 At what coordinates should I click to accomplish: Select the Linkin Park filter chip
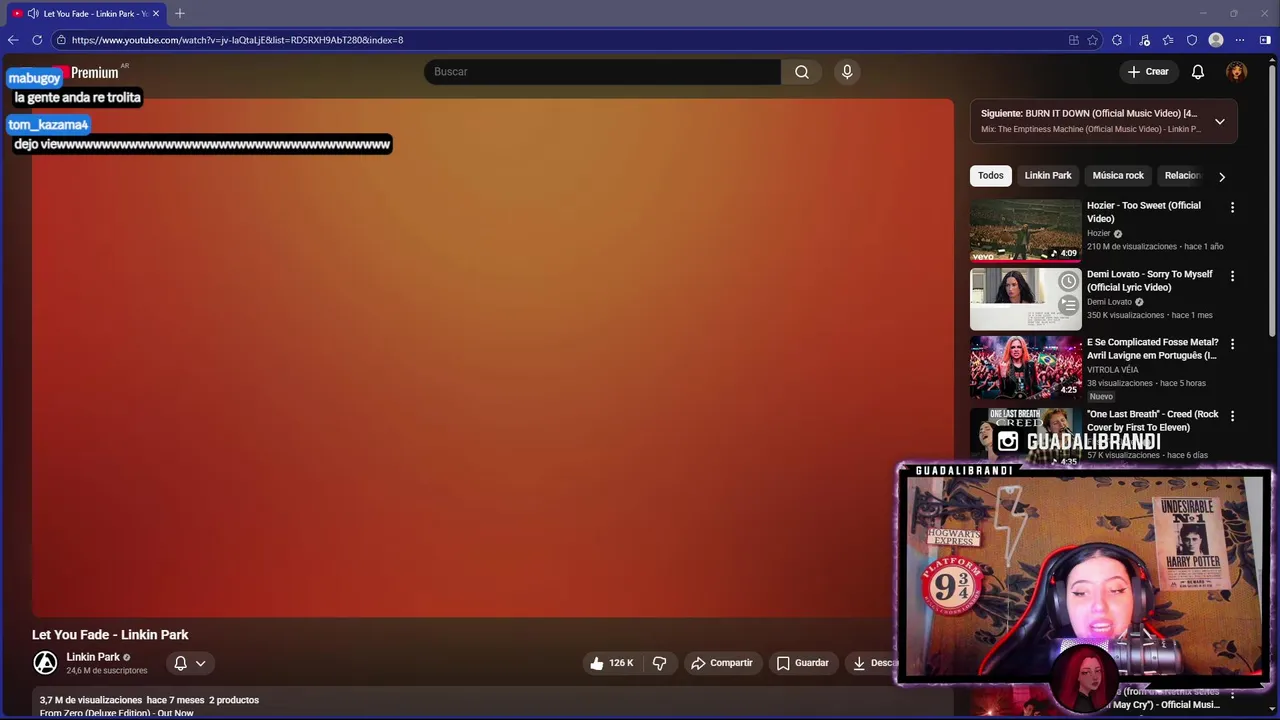[1048, 176]
